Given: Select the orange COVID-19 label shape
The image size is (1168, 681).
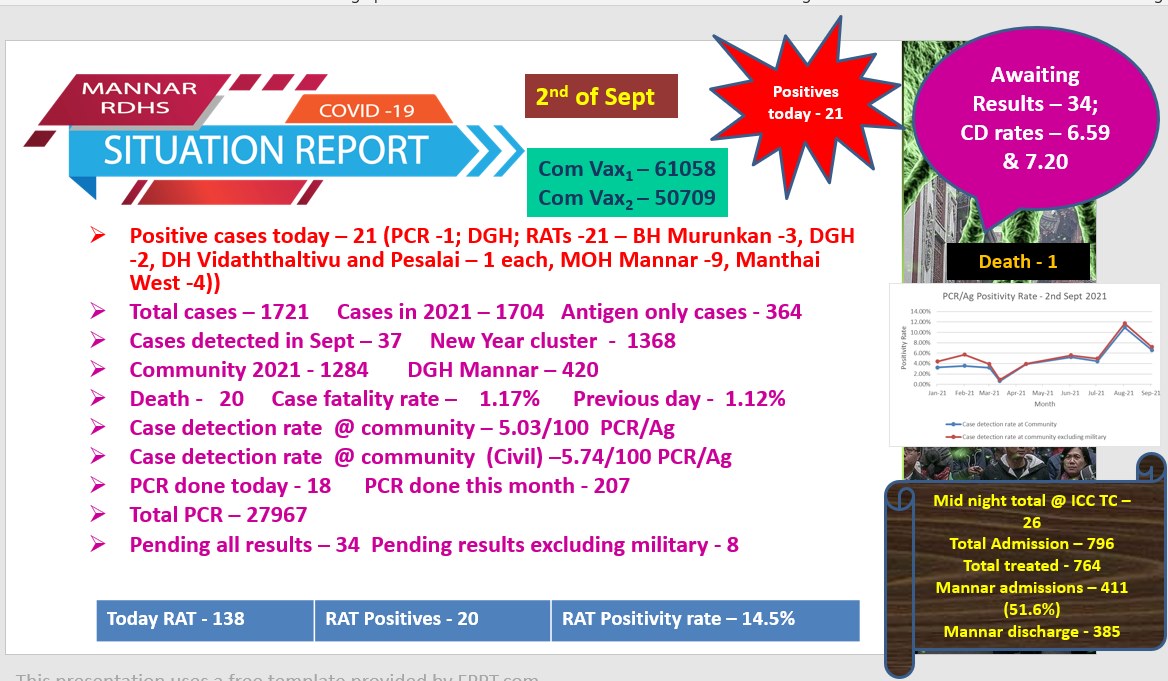Looking at the screenshot, I should click(x=368, y=110).
